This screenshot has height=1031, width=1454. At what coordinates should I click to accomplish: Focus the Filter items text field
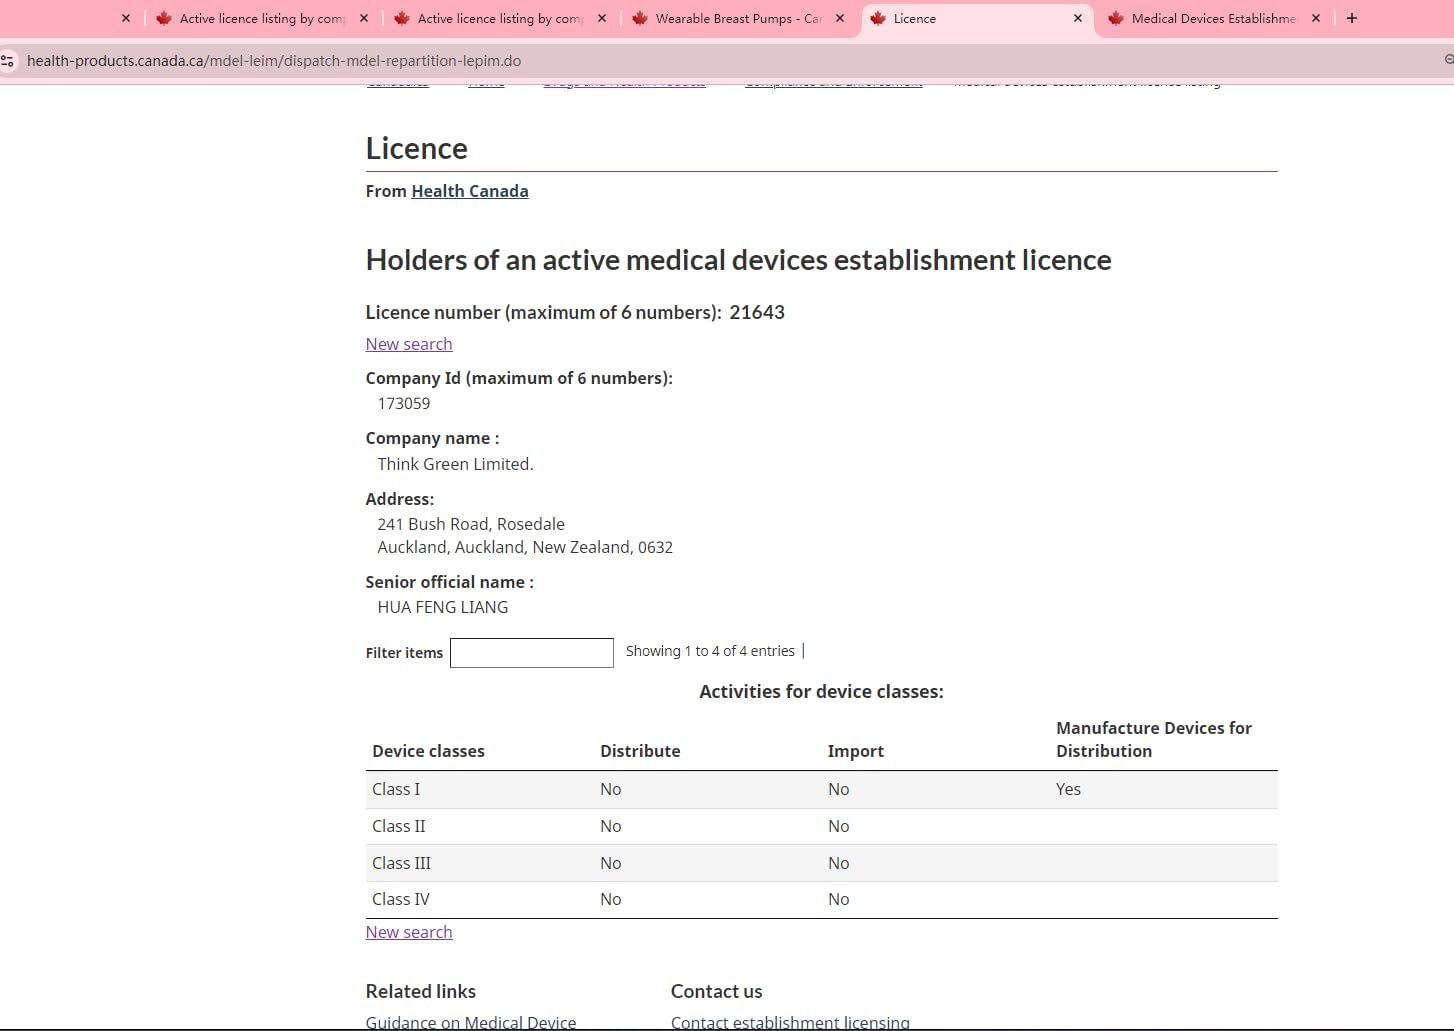(531, 653)
